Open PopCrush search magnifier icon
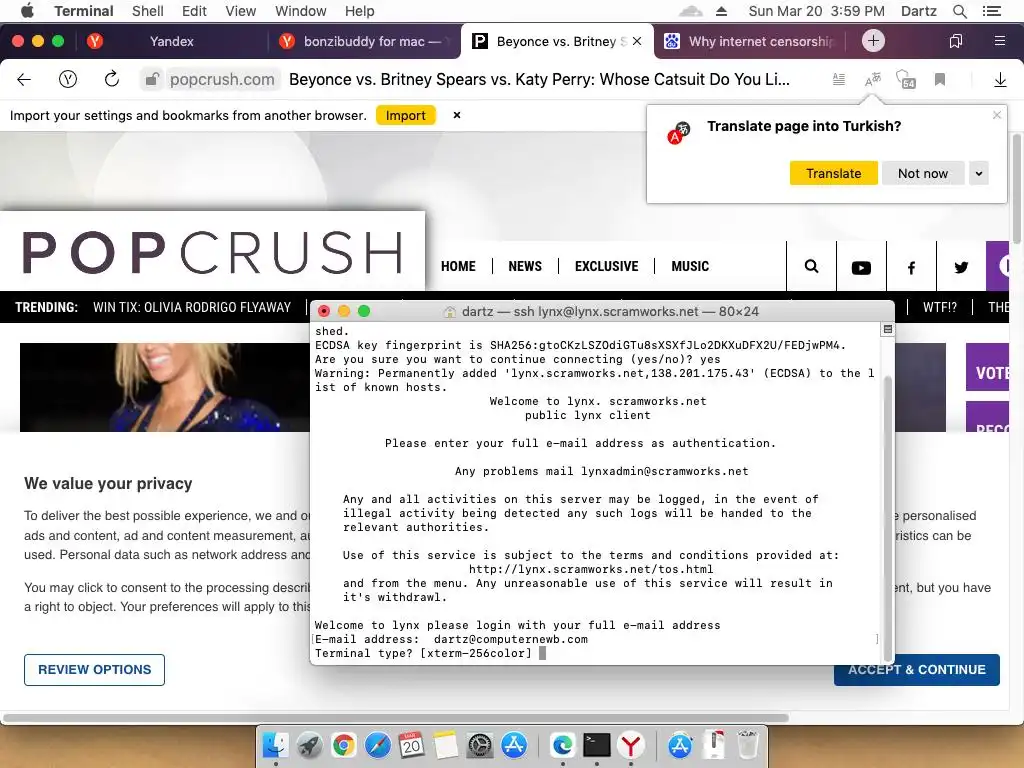This screenshot has width=1024, height=768. [x=812, y=266]
